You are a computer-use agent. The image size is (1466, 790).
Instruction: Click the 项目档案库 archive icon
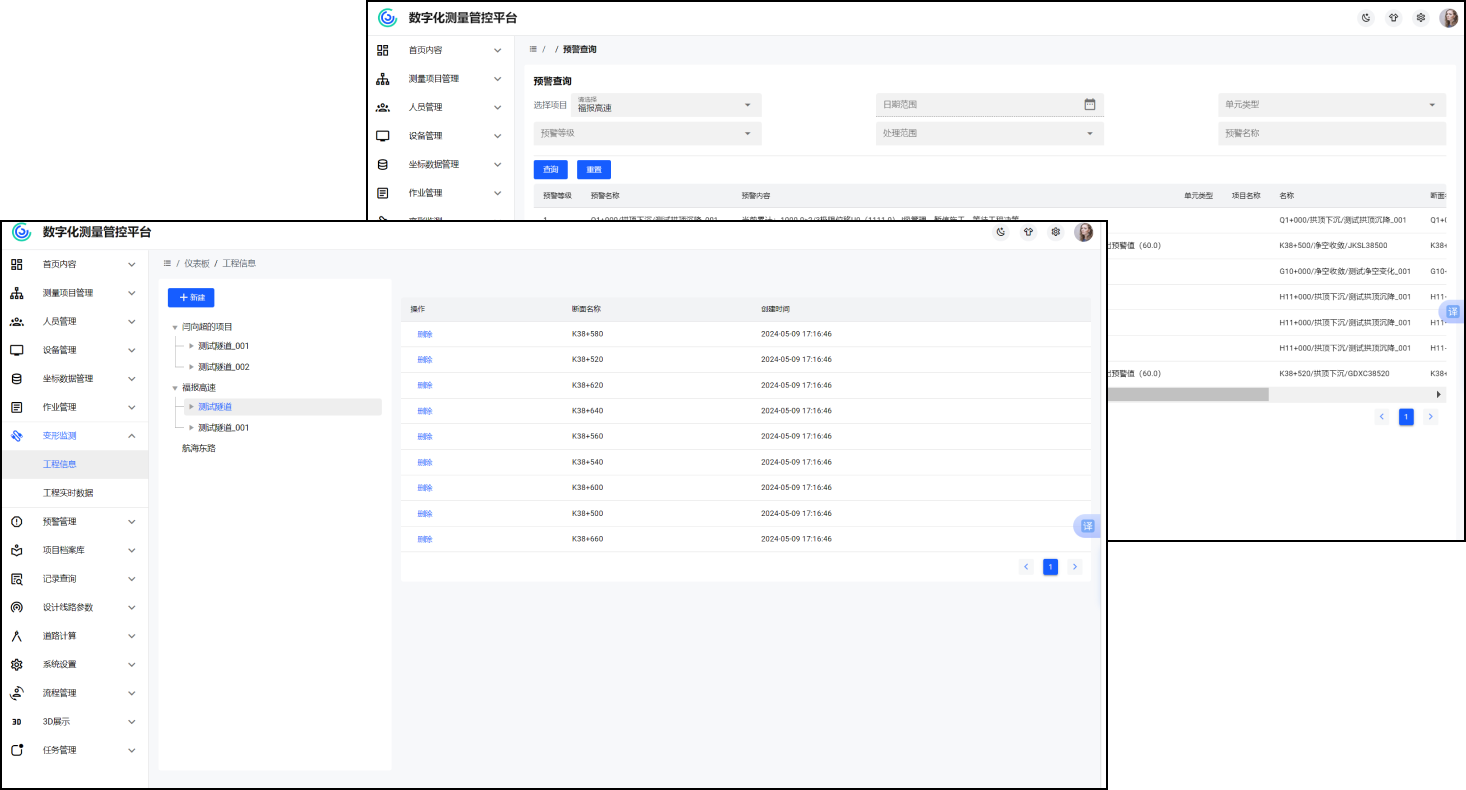click(x=17, y=550)
